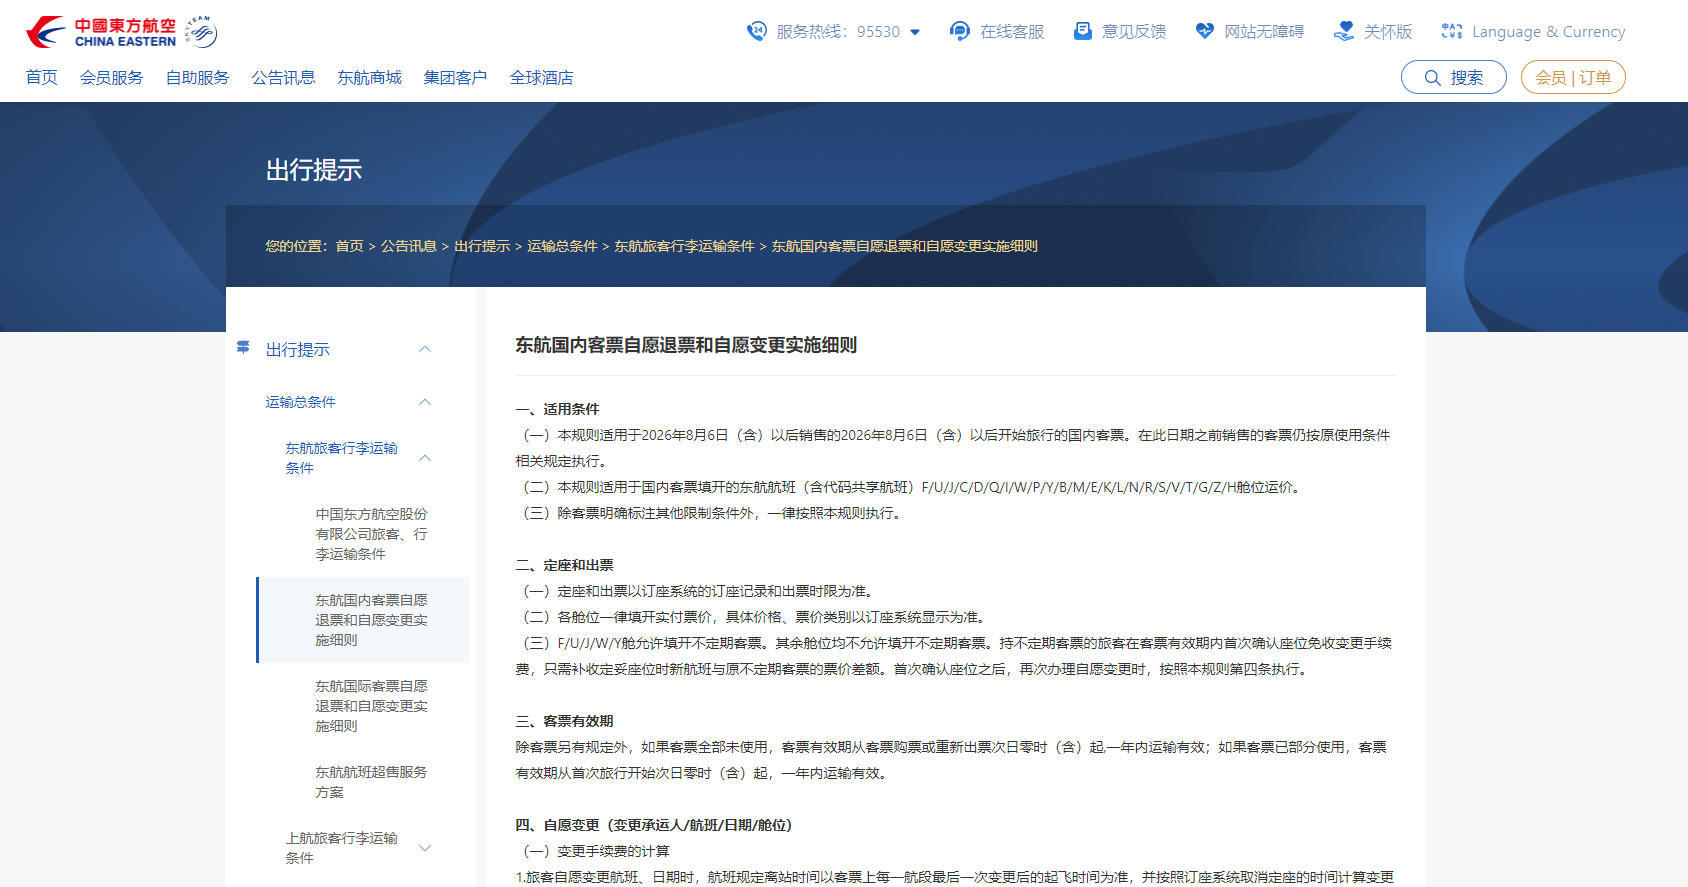
Task: Open sidebar item 东航国际客票自愿退票和自愿变更实施细则
Action: click(372, 706)
